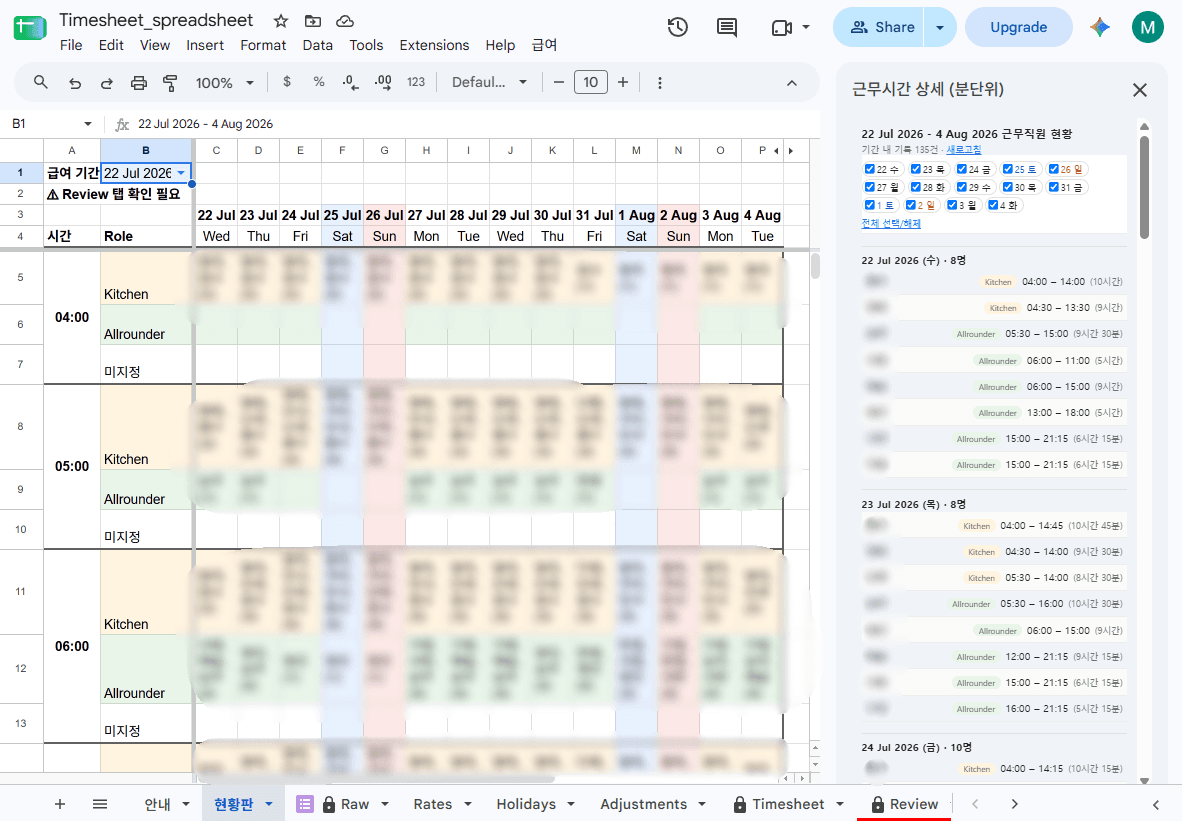Star the Timesheet_spreadsheet document
The height and width of the screenshot is (821, 1182).
pyautogui.click(x=280, y=21)
